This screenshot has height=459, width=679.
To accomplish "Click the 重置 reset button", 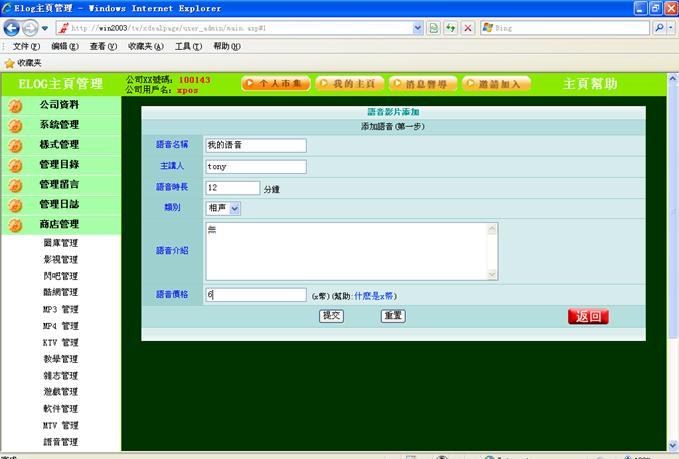I will tap(393, 316).
